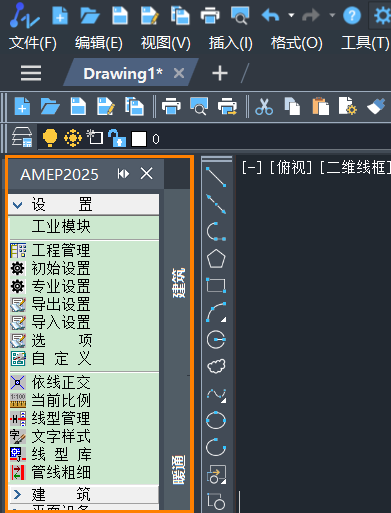Screen dimensions: 391x513
Task: Select the Rectangle tool
Action: point(216,285)
